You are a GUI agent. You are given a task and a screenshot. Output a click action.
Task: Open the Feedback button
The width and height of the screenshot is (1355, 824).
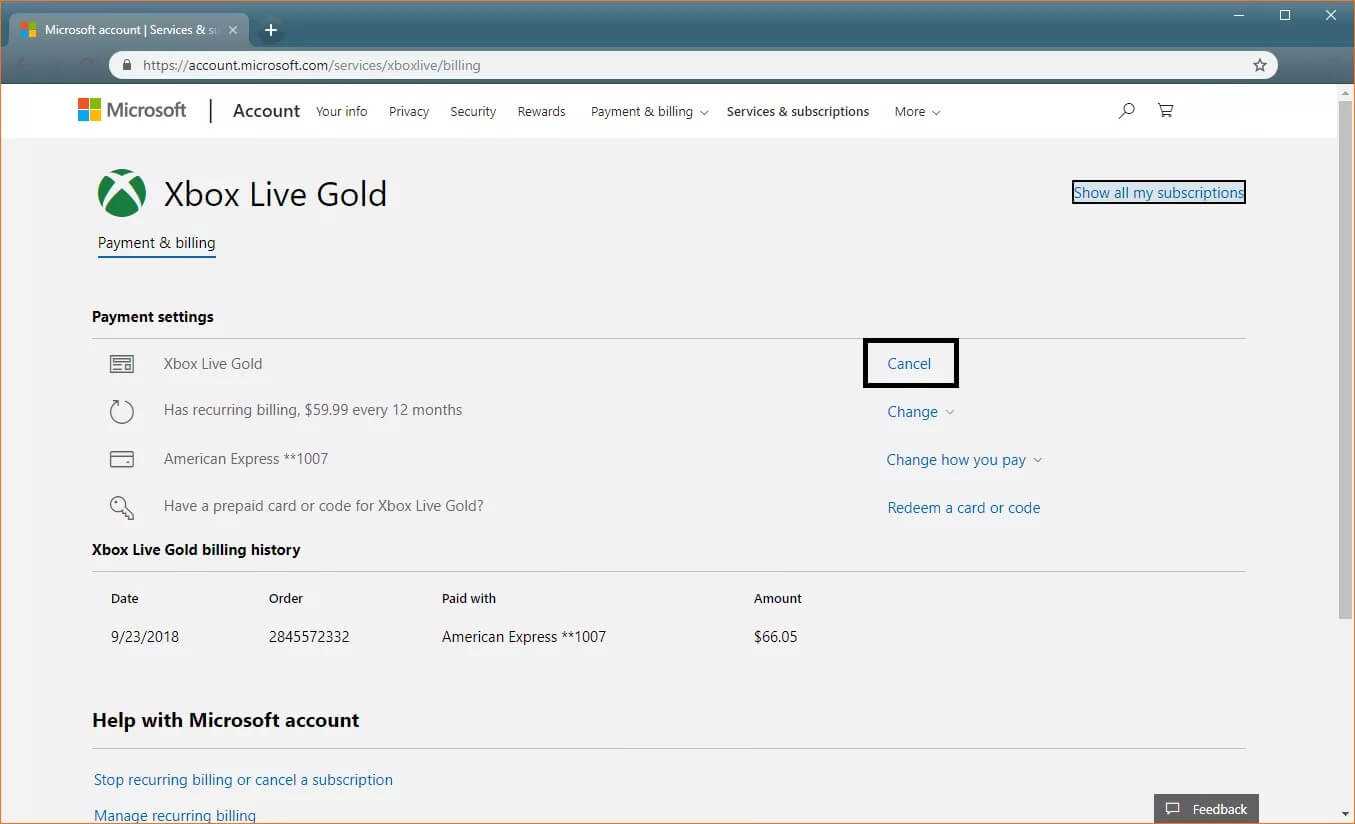pyautogui.click(x=1206, y=809)
